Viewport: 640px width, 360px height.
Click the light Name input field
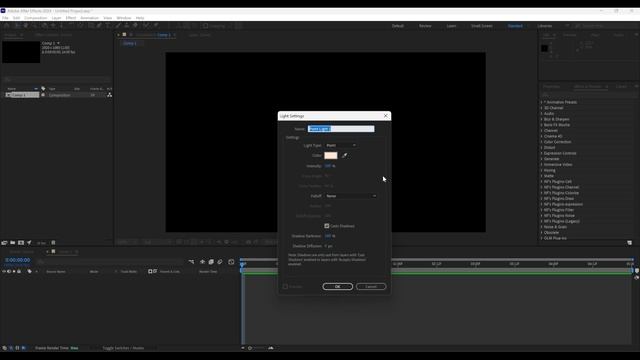tap(341, 129)
